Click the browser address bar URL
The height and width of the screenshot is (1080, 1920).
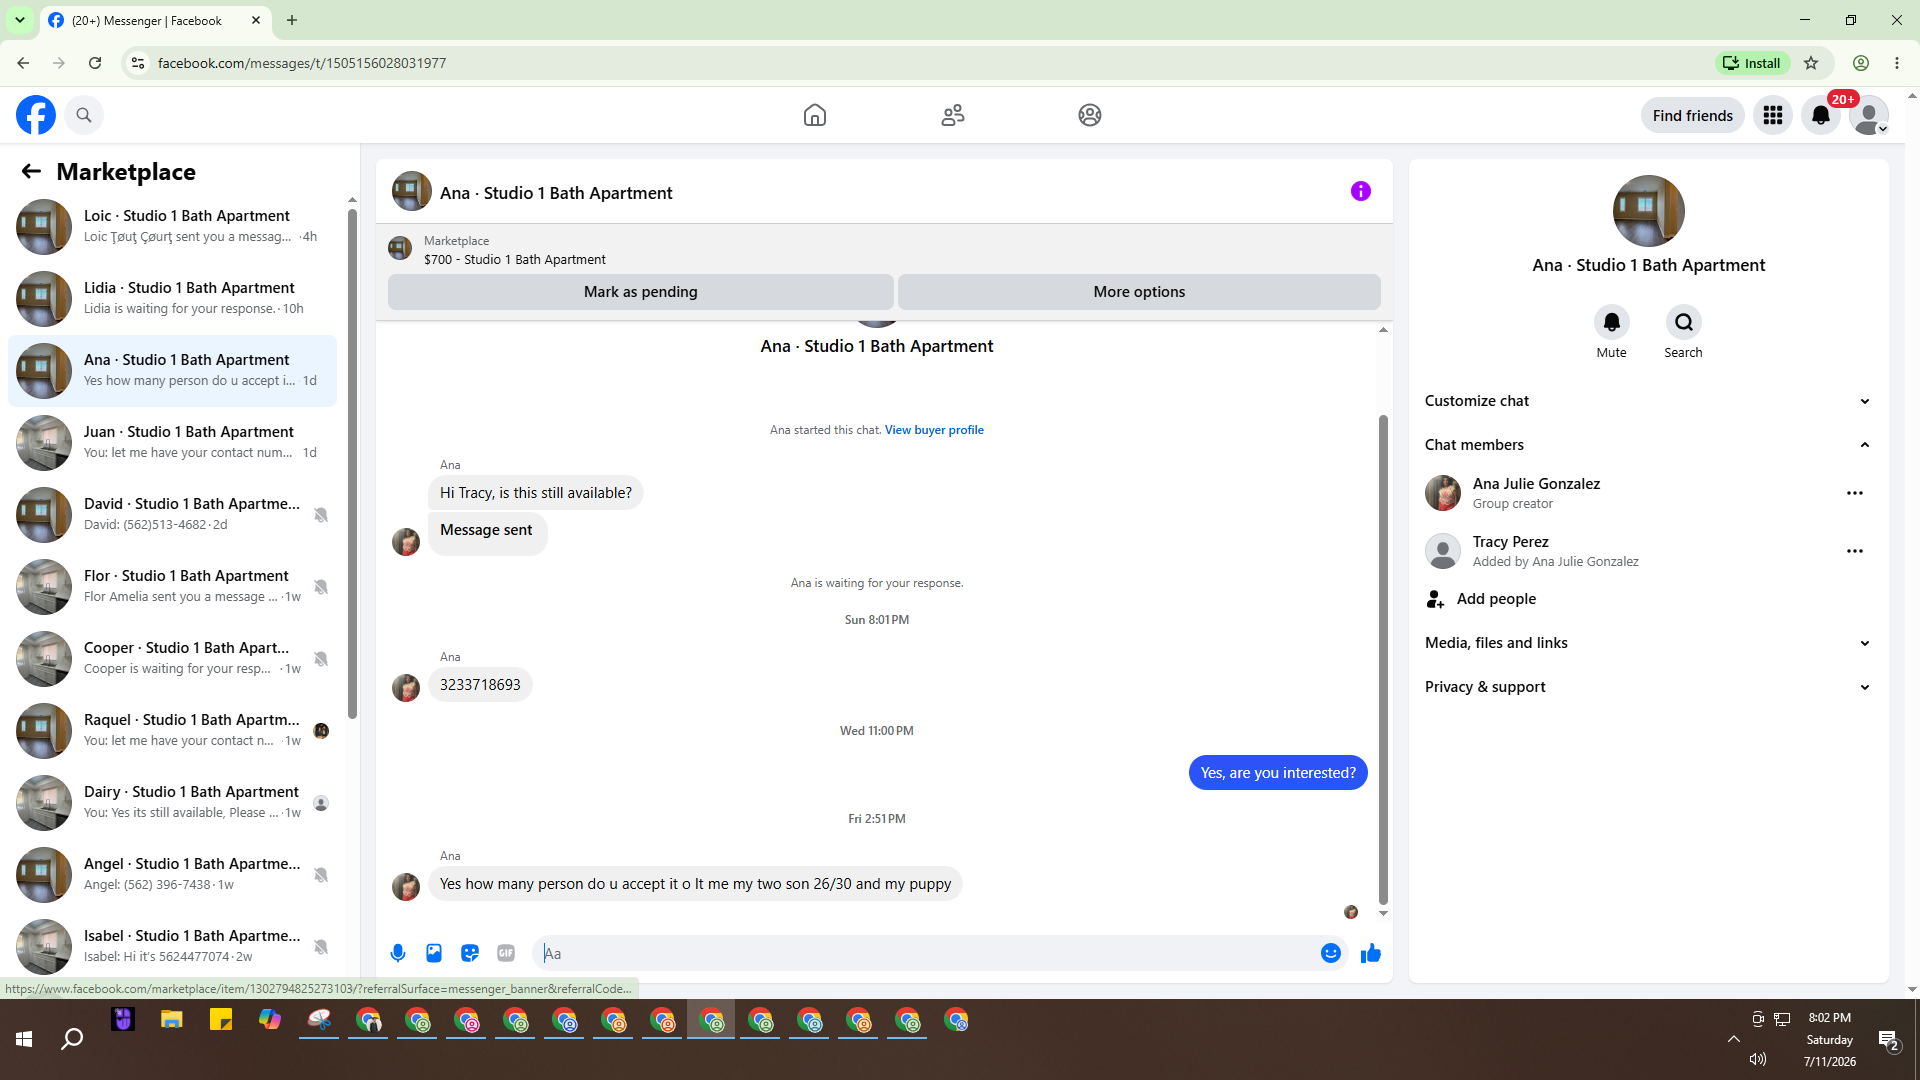tap(302, 63)
